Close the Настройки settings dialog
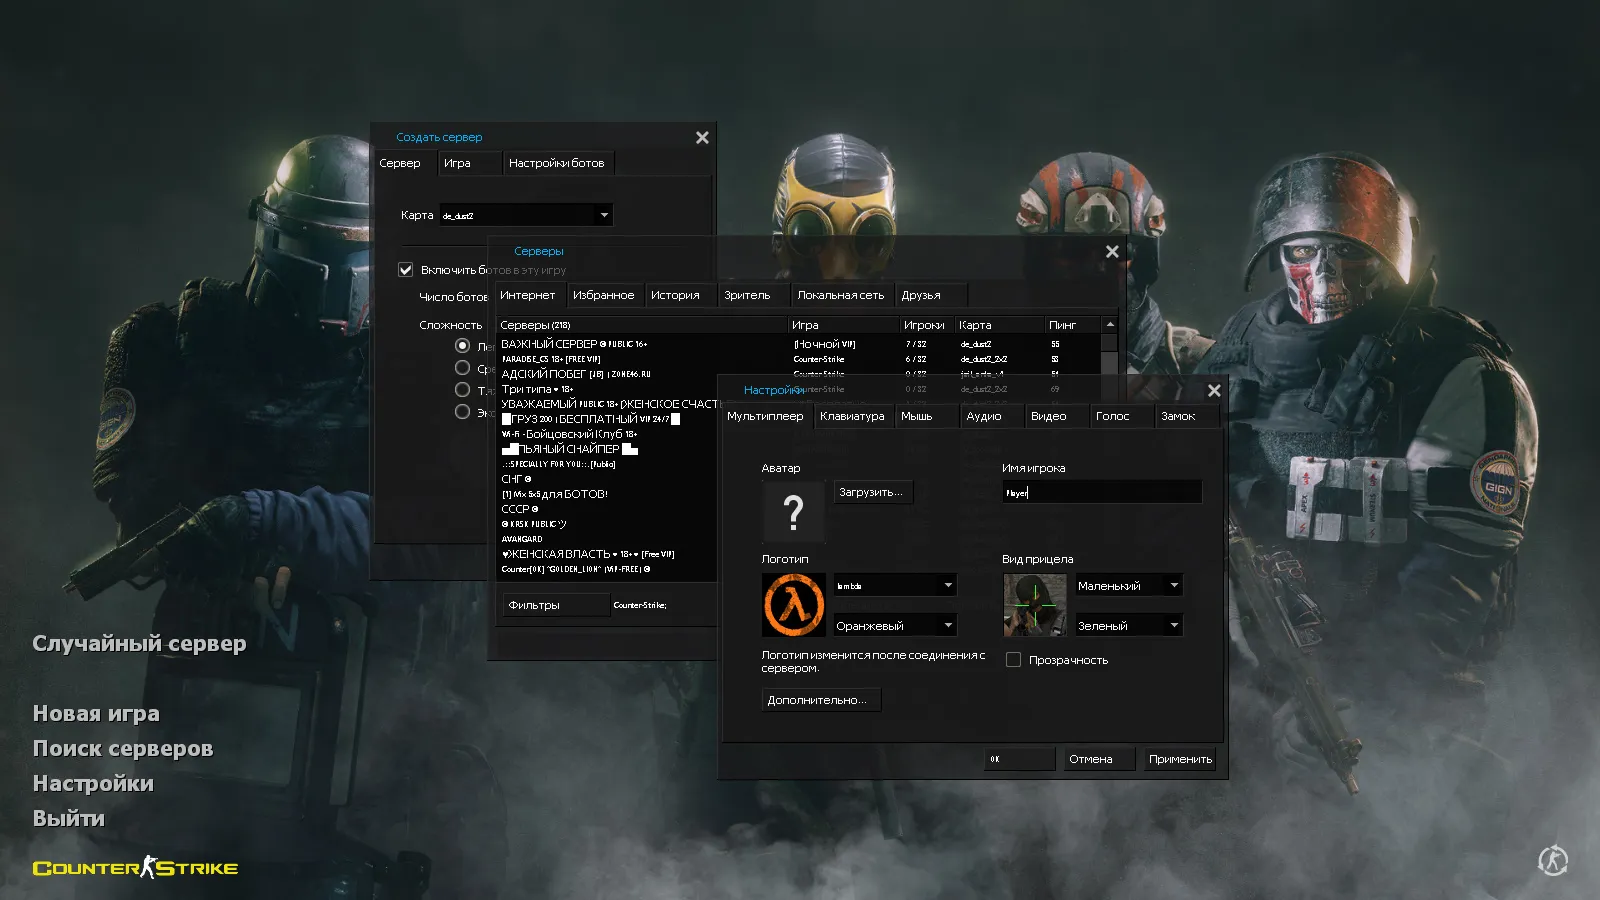1600x900 pixels. [1214, 391]
